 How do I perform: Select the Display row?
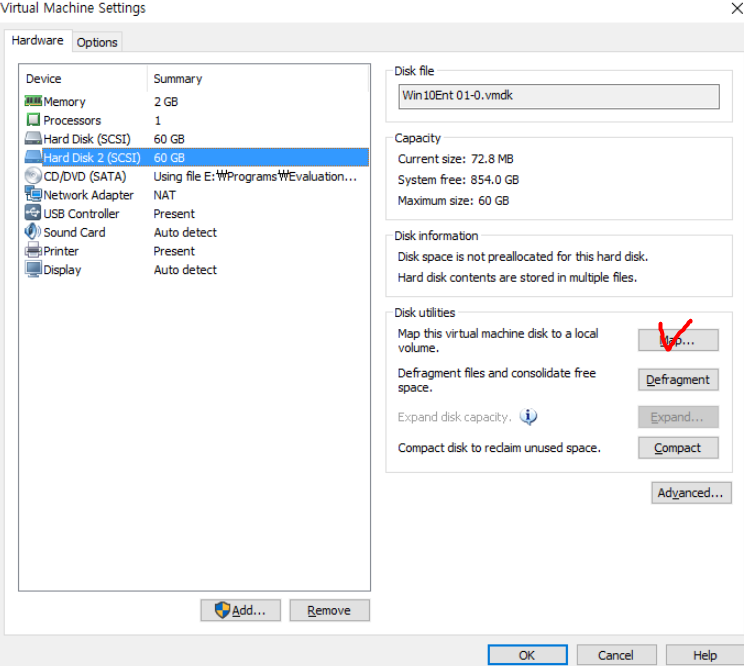(196, 269)
